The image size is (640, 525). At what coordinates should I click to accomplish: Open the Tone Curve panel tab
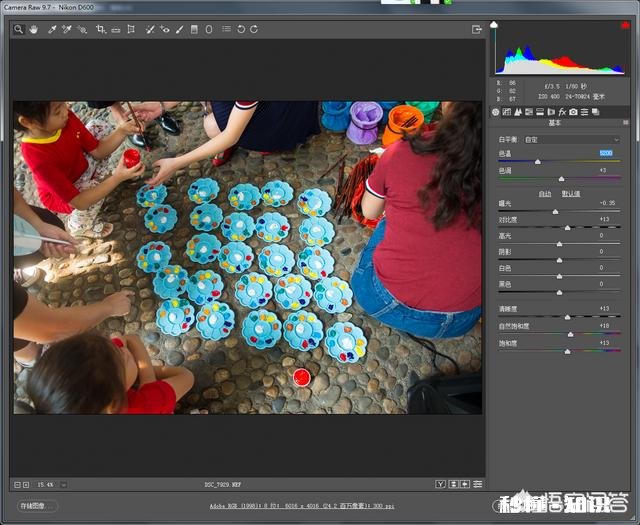(x=507, y=112)
